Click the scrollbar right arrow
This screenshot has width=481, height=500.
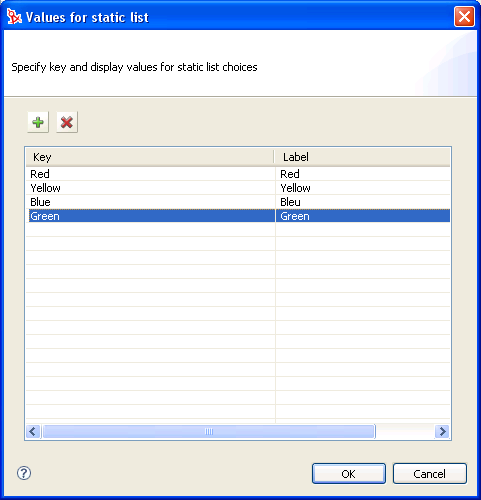tap(442, 432)
